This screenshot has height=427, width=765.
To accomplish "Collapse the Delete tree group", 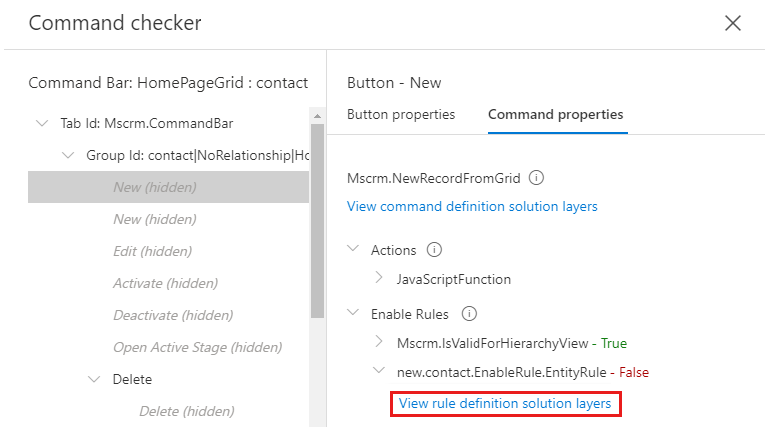I will 94,379.
